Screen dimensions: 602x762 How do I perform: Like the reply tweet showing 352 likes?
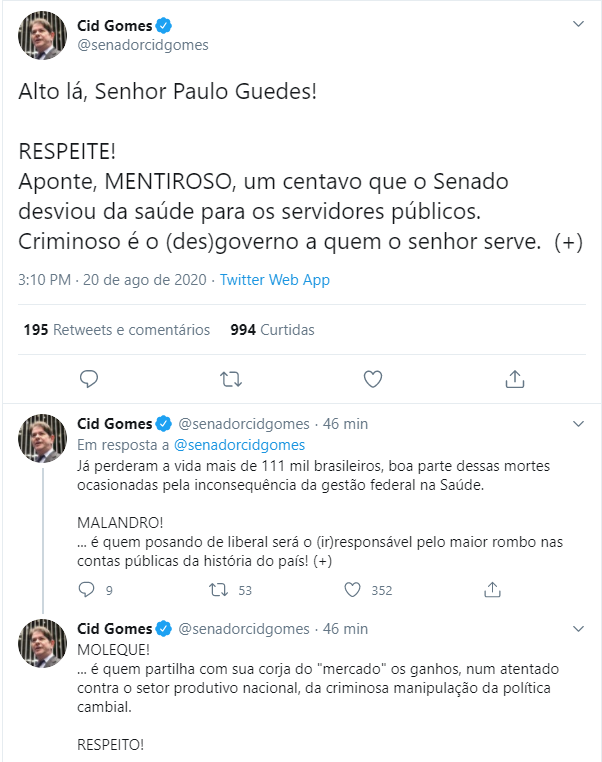[352, 589]
